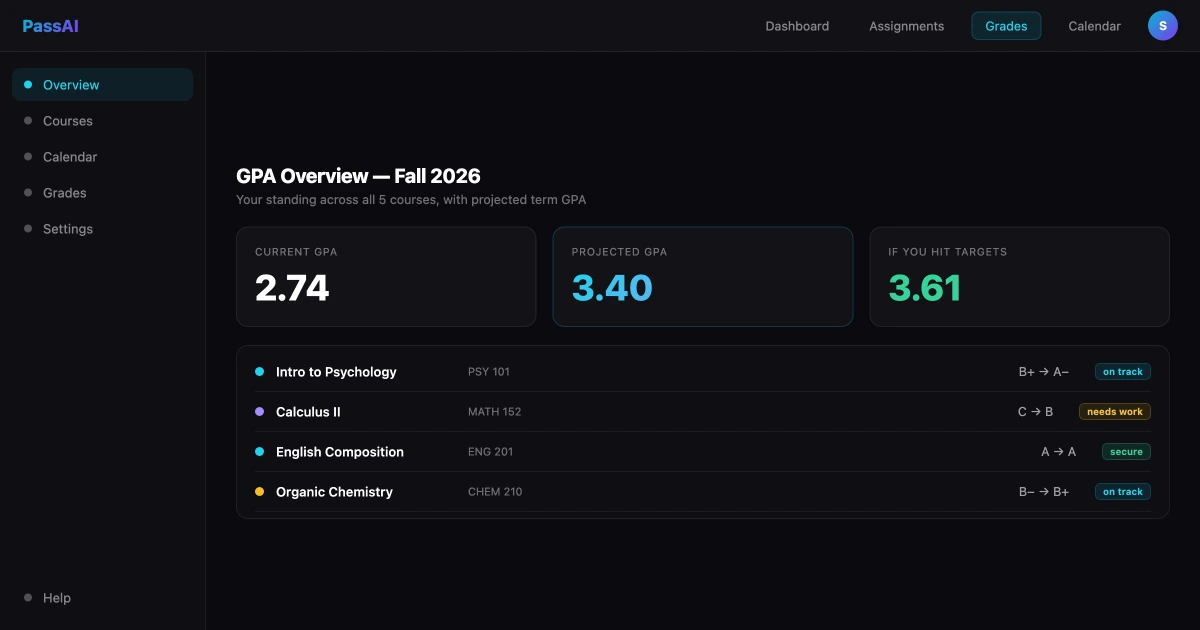Click the secure badge for English Composition
This screenshot has height=630, width=1200.
[x=1126, y=452]
